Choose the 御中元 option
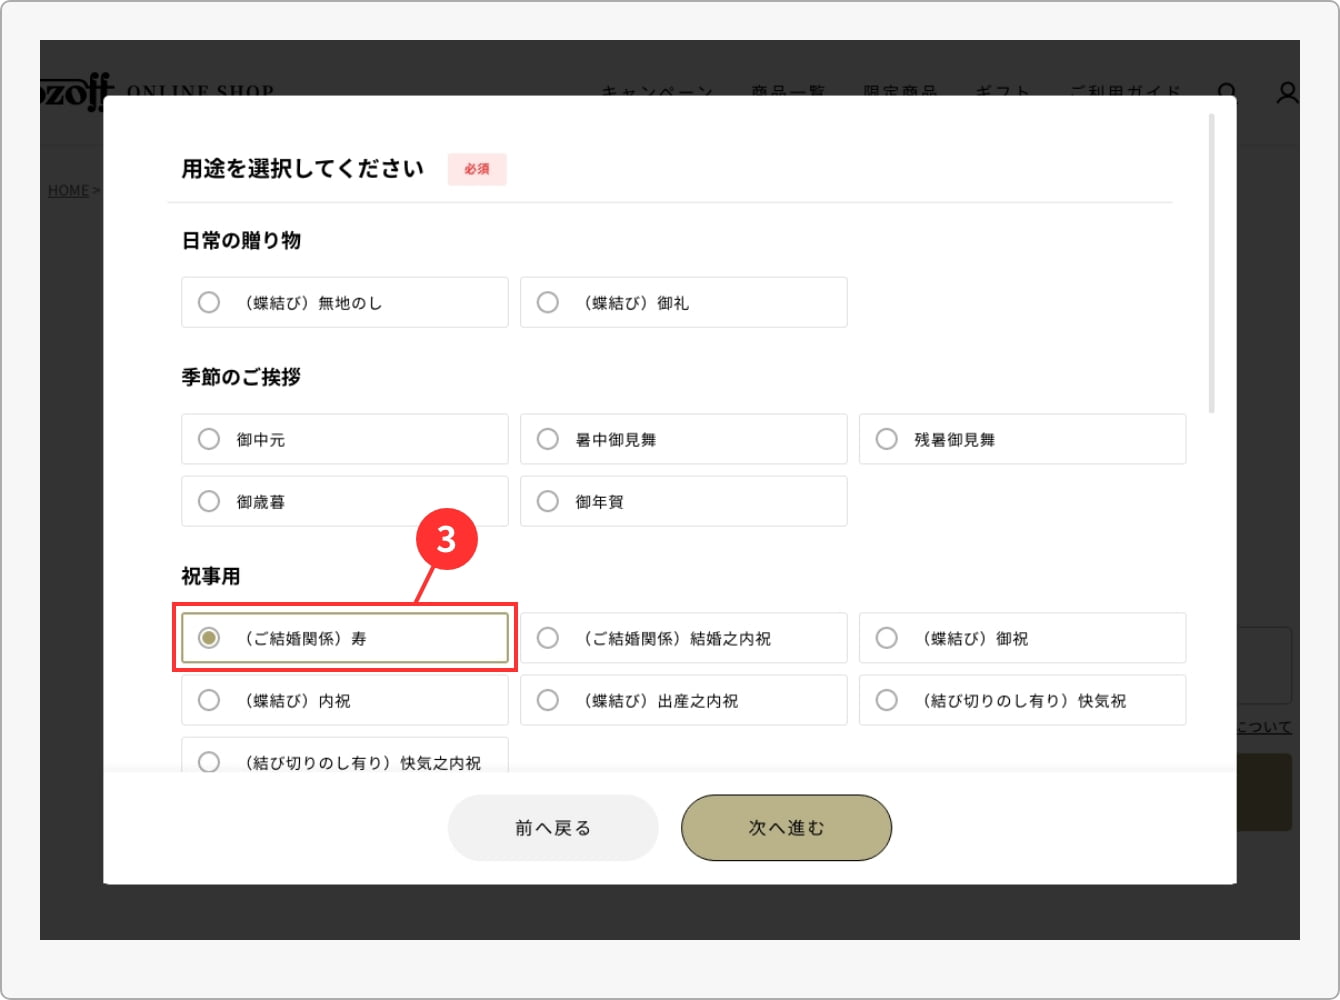 (209, 439)
